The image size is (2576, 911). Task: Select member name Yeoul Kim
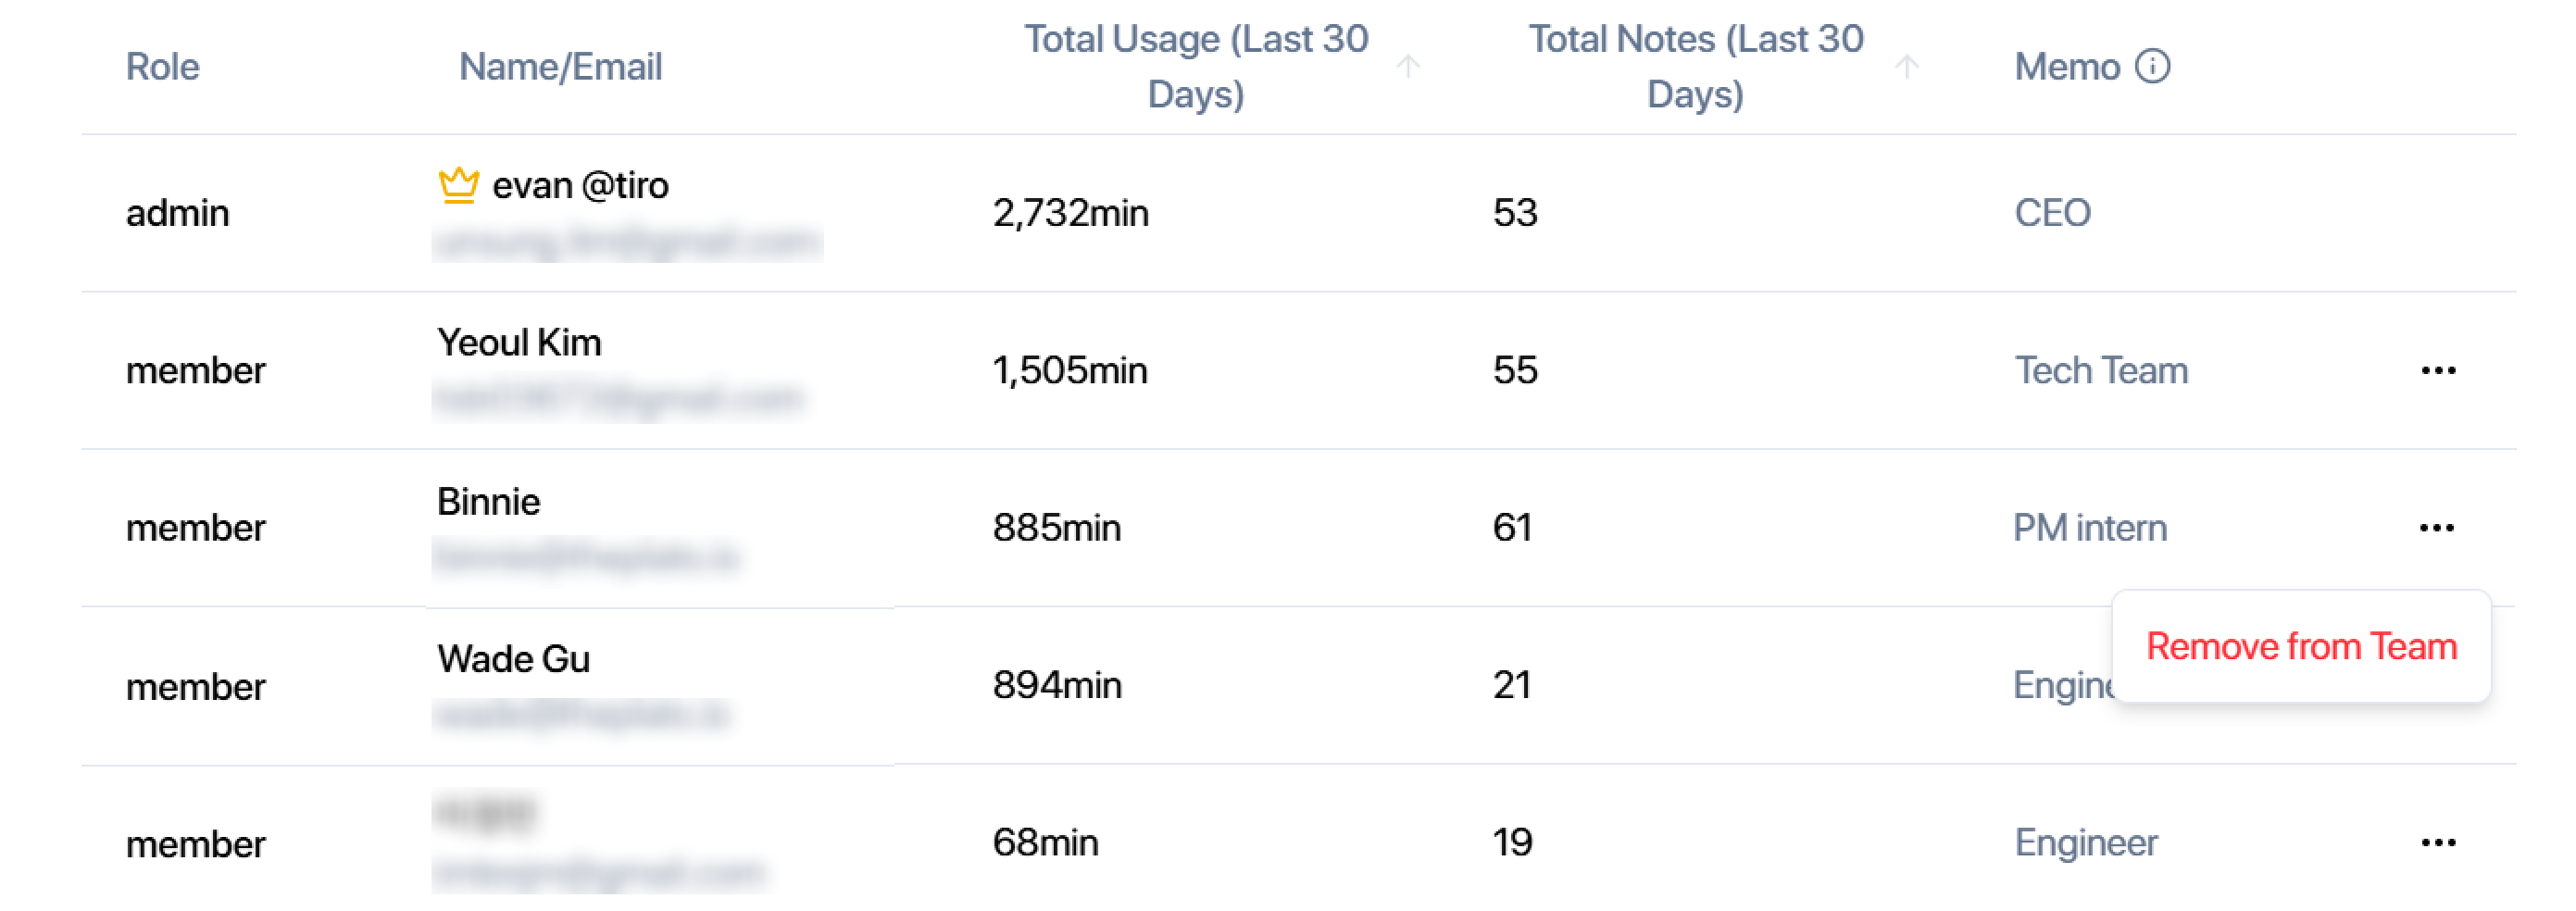tap(519, 343)
